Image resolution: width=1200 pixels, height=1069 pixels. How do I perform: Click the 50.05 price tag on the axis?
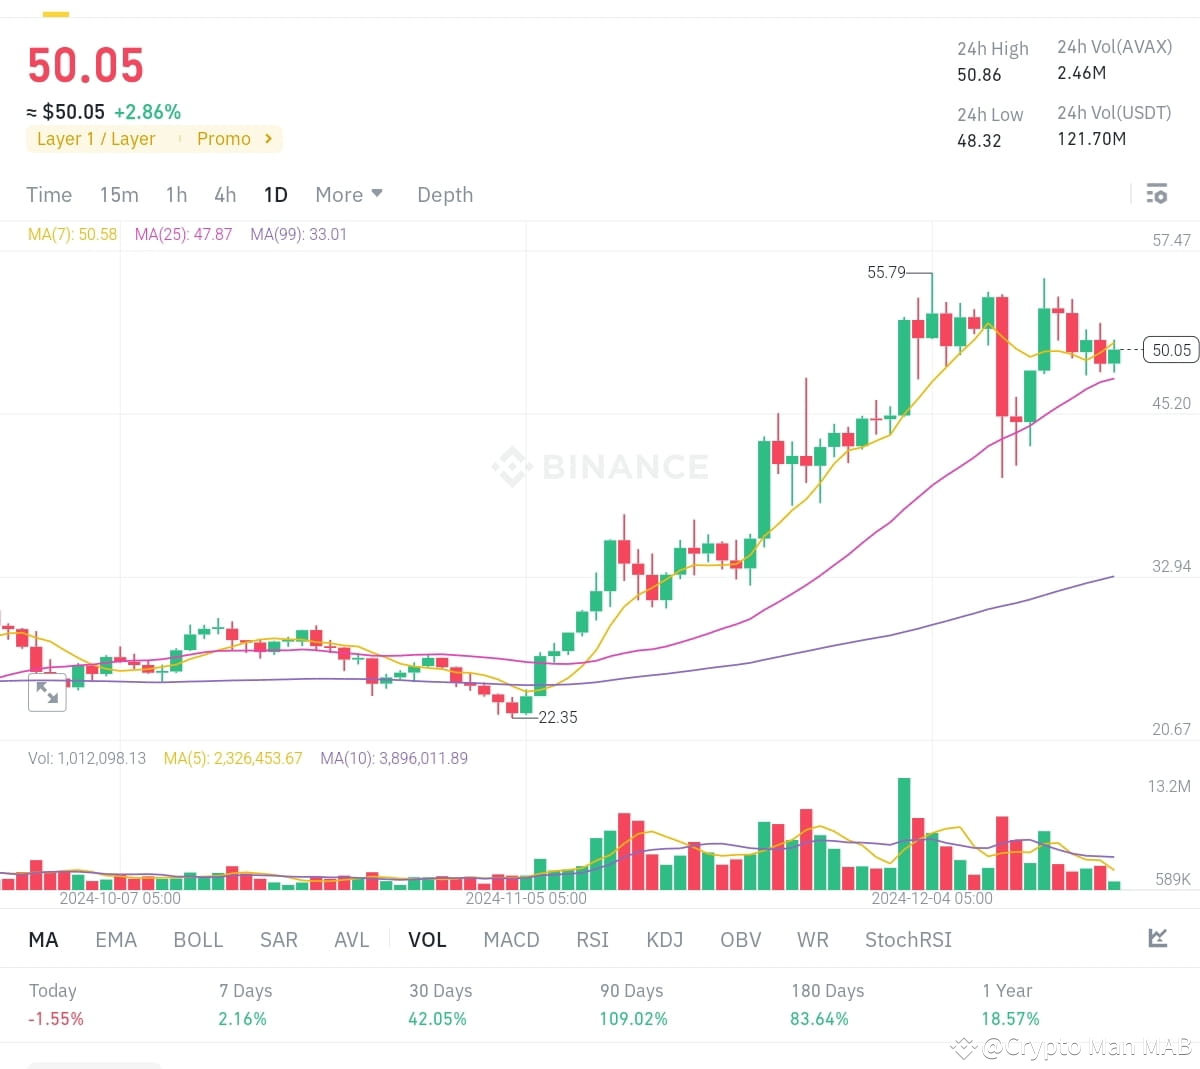[x=1170, y=350]
